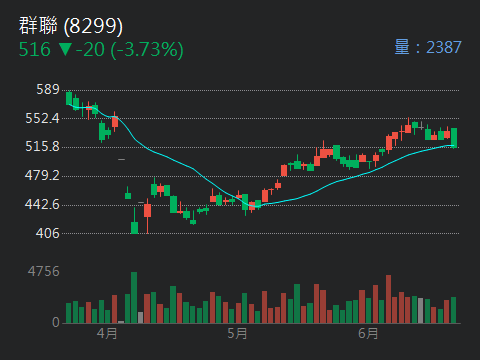Click the 4月 date axis label
The image size is (480, 360).
pos(107,333)
